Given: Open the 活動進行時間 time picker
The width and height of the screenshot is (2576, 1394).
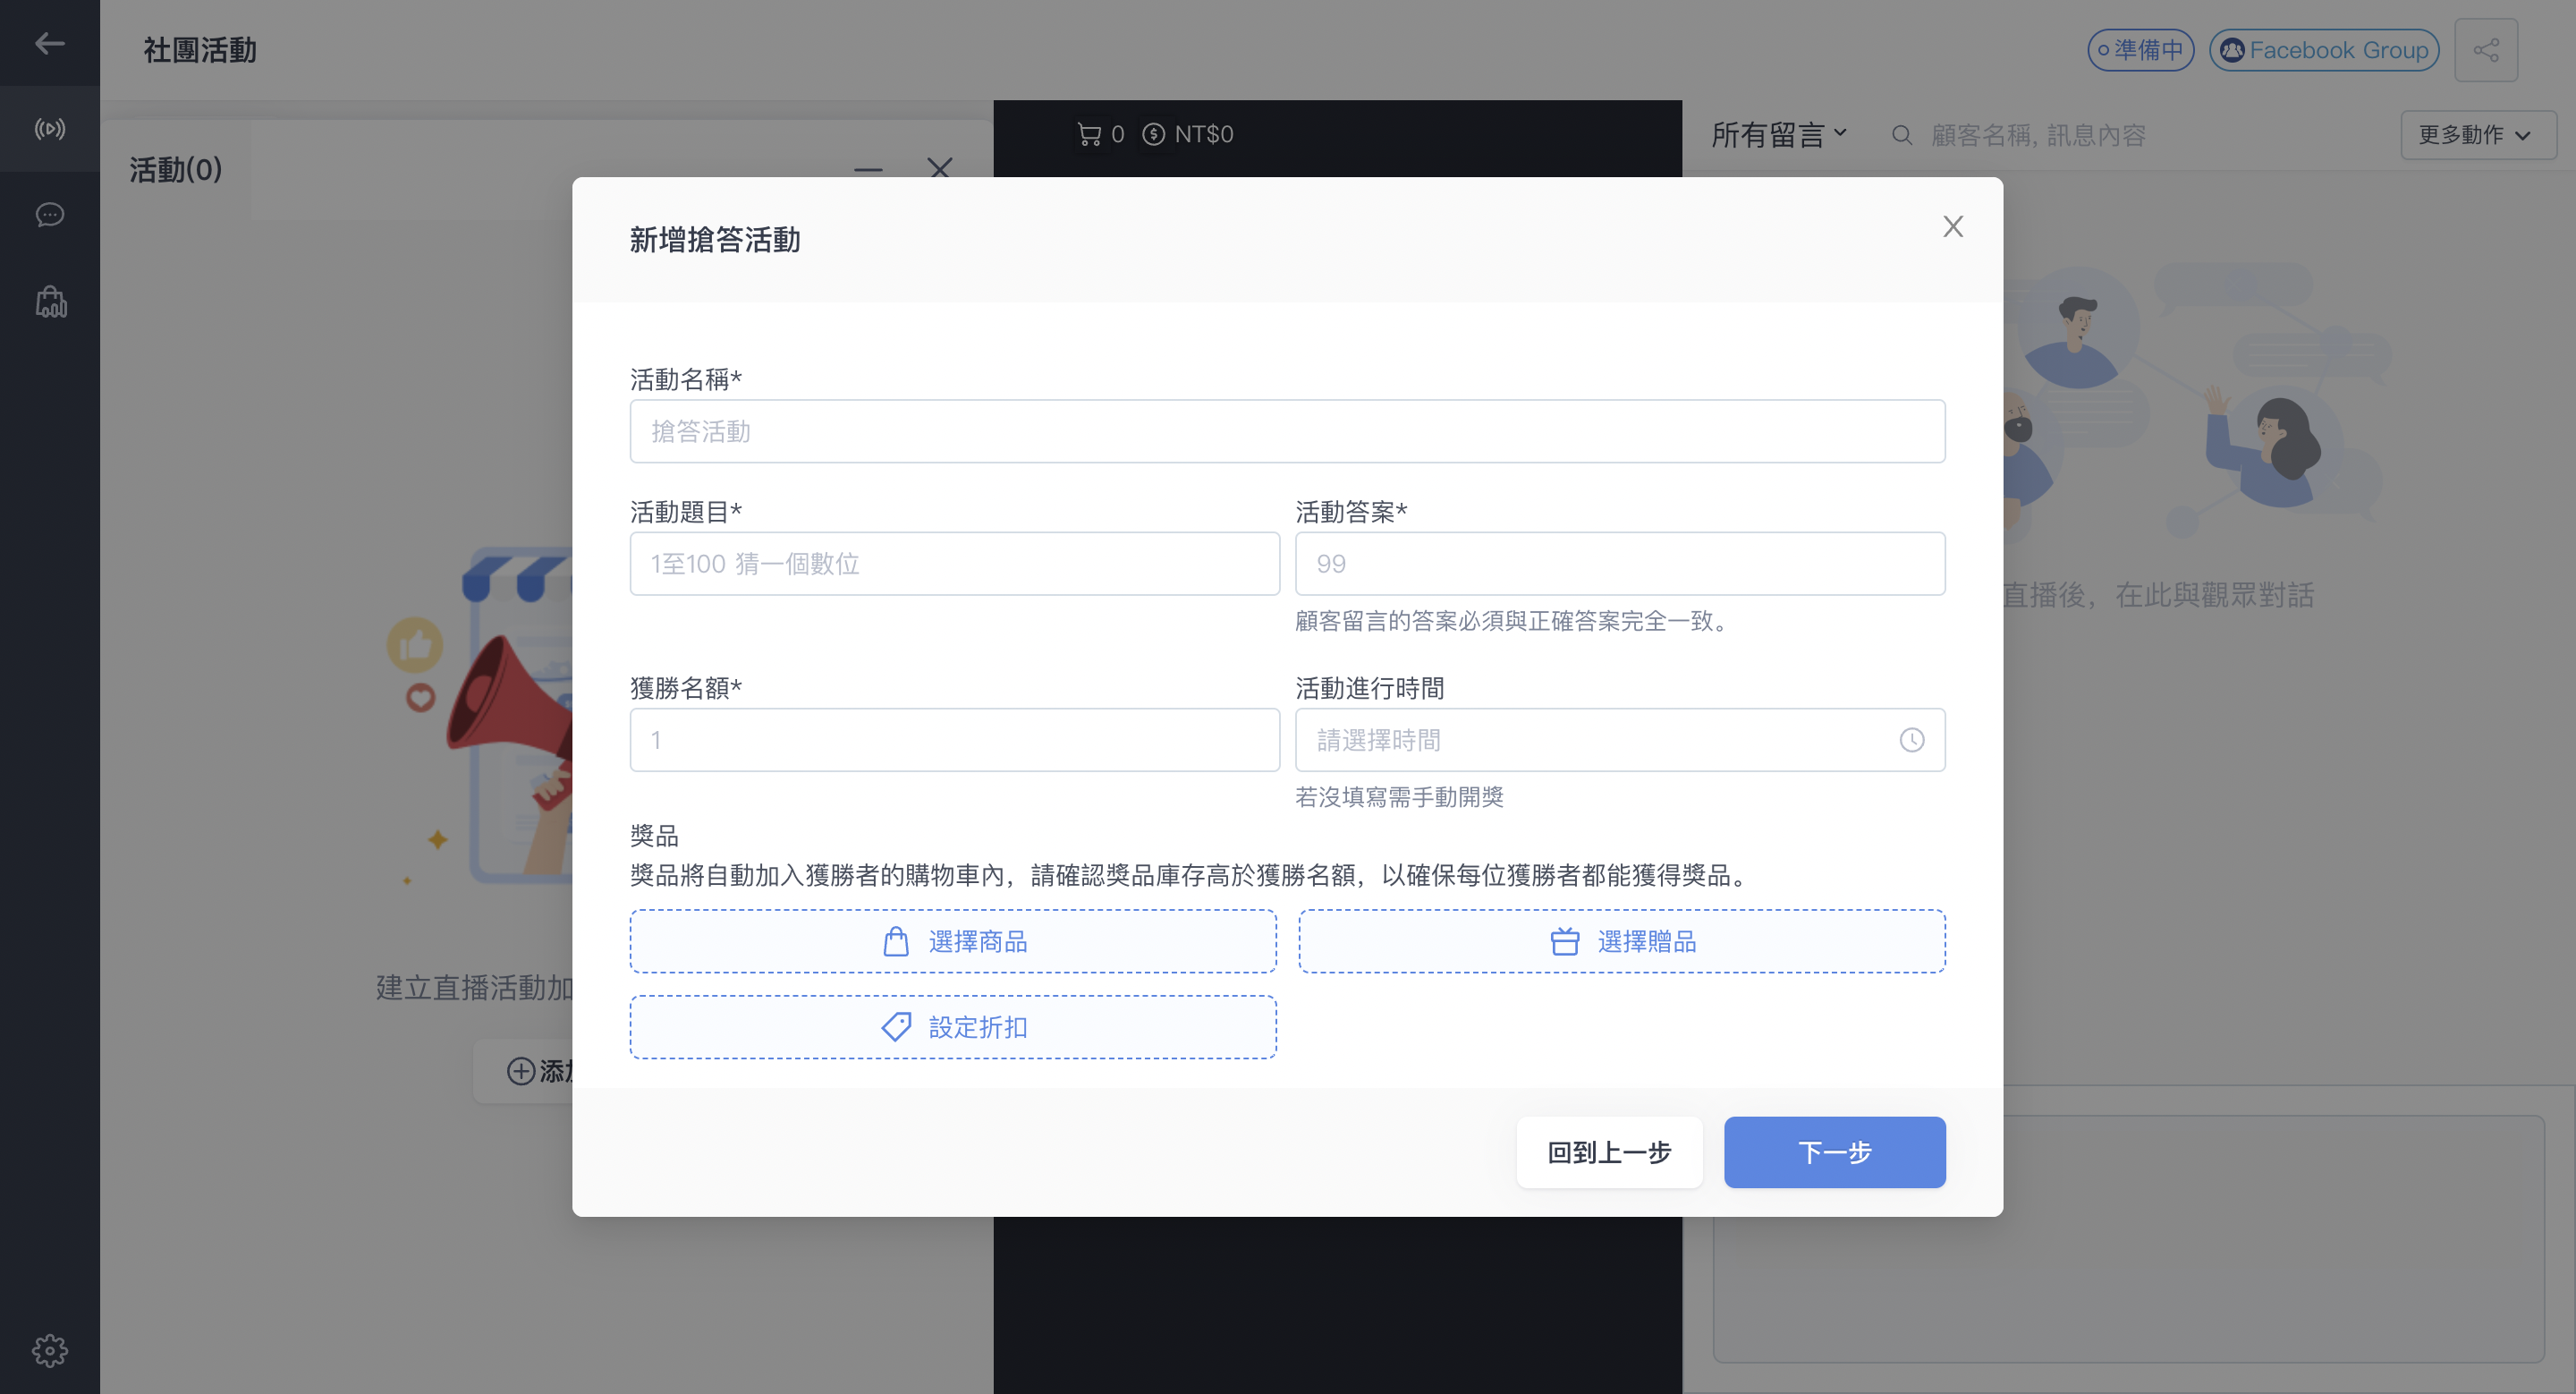Looking at the screenshot, I should tap(1620, 740).
